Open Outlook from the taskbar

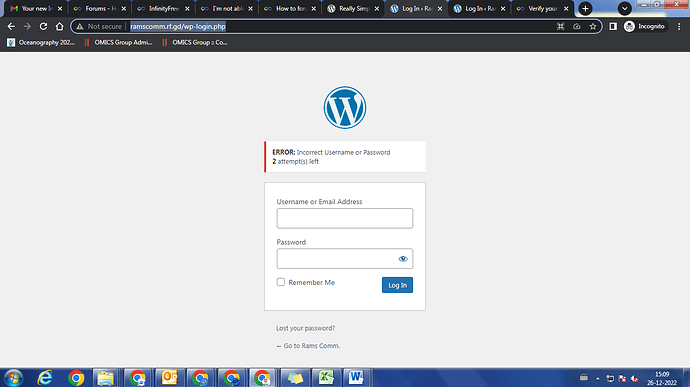point(169,378)
